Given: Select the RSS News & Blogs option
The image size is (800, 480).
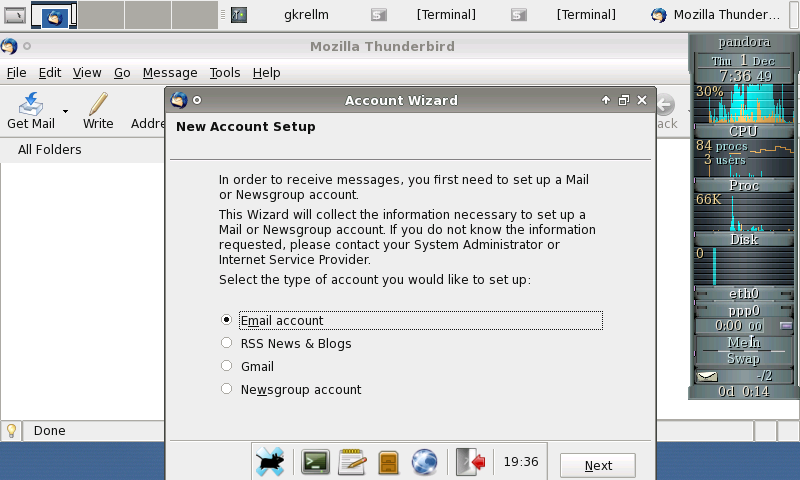Looking at the screenshot, I should [227, 343].
